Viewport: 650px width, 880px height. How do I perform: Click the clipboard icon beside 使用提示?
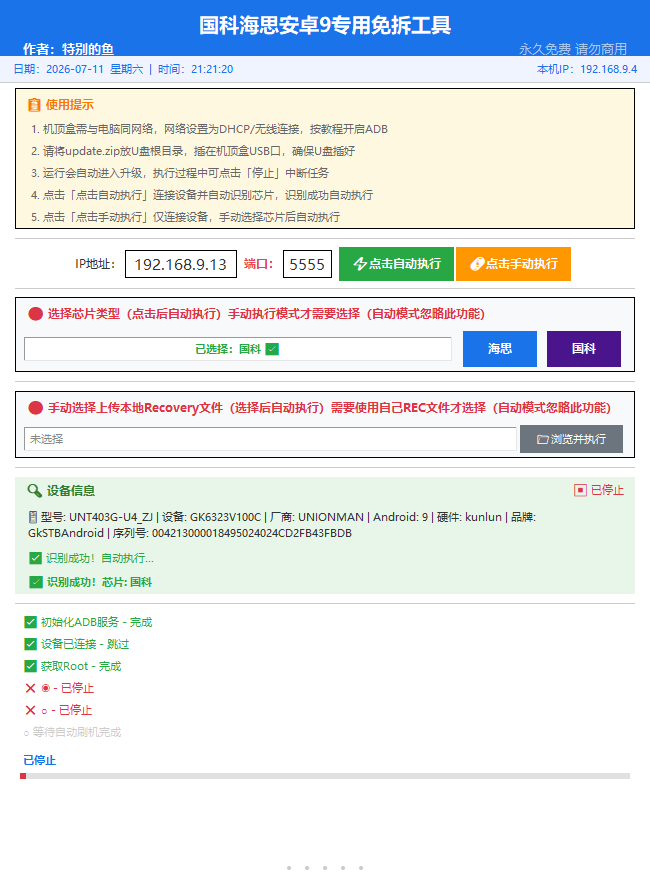[34, 105]
